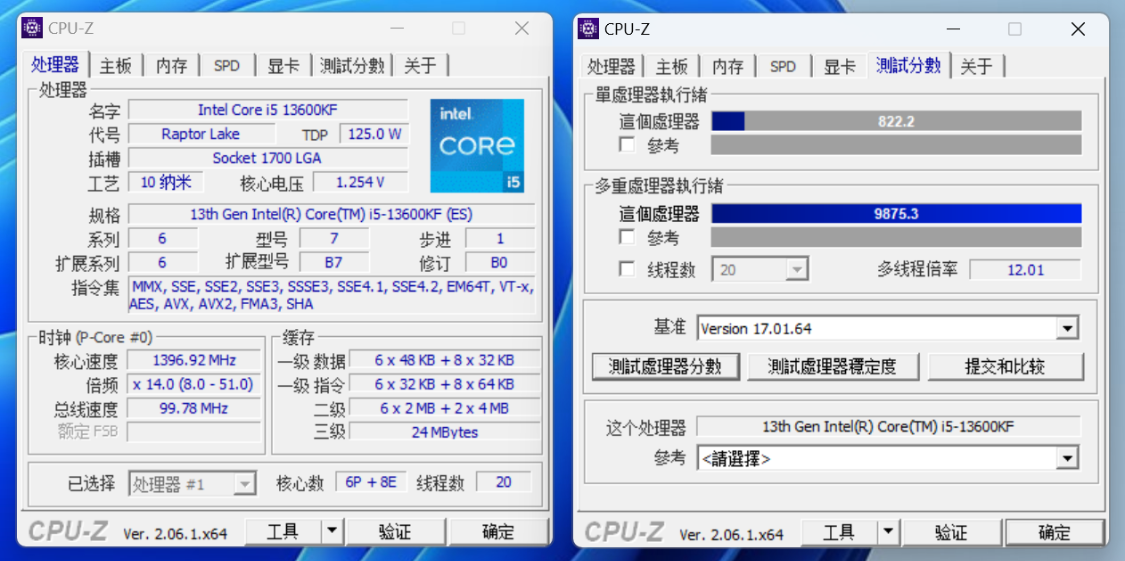The image size is (1125, 561).
Task: Click the 6 x 2 MB + 2 x 4 MB cache value
Action: pyautogui.click(x=444, y=408)
